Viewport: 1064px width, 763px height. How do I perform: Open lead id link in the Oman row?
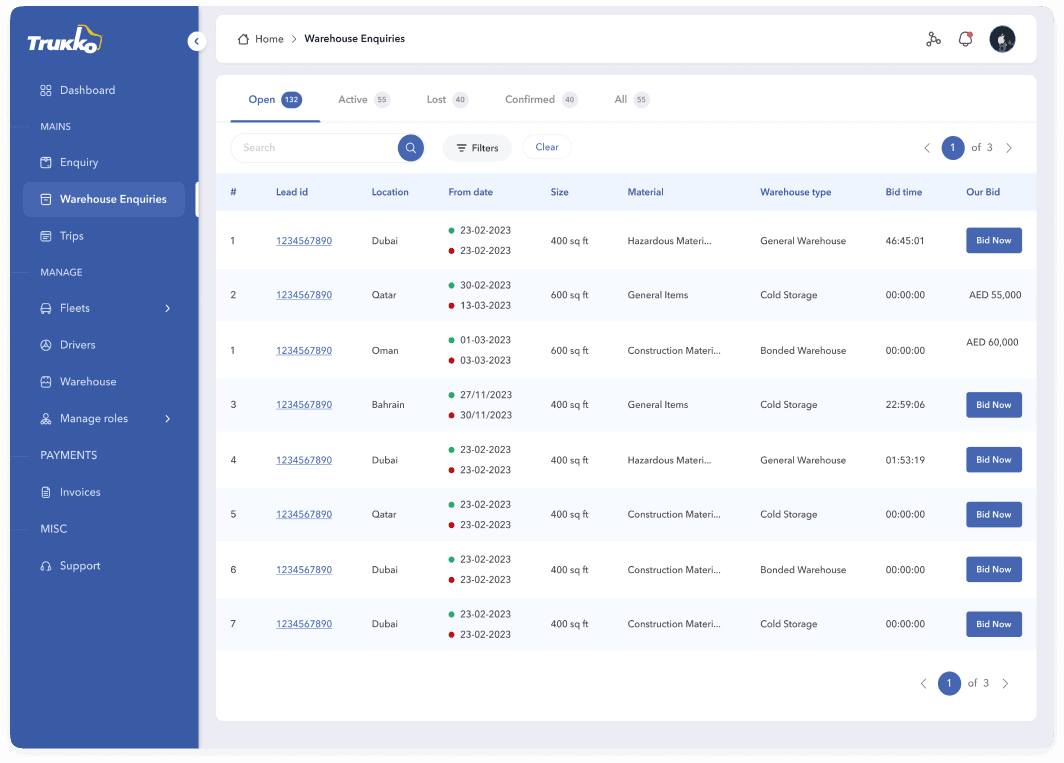coord(304,350)
